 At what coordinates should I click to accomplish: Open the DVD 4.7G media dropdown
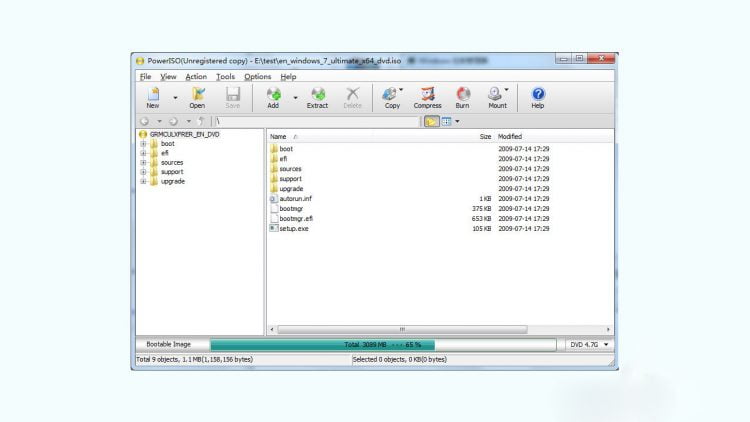tap(589, 344)
